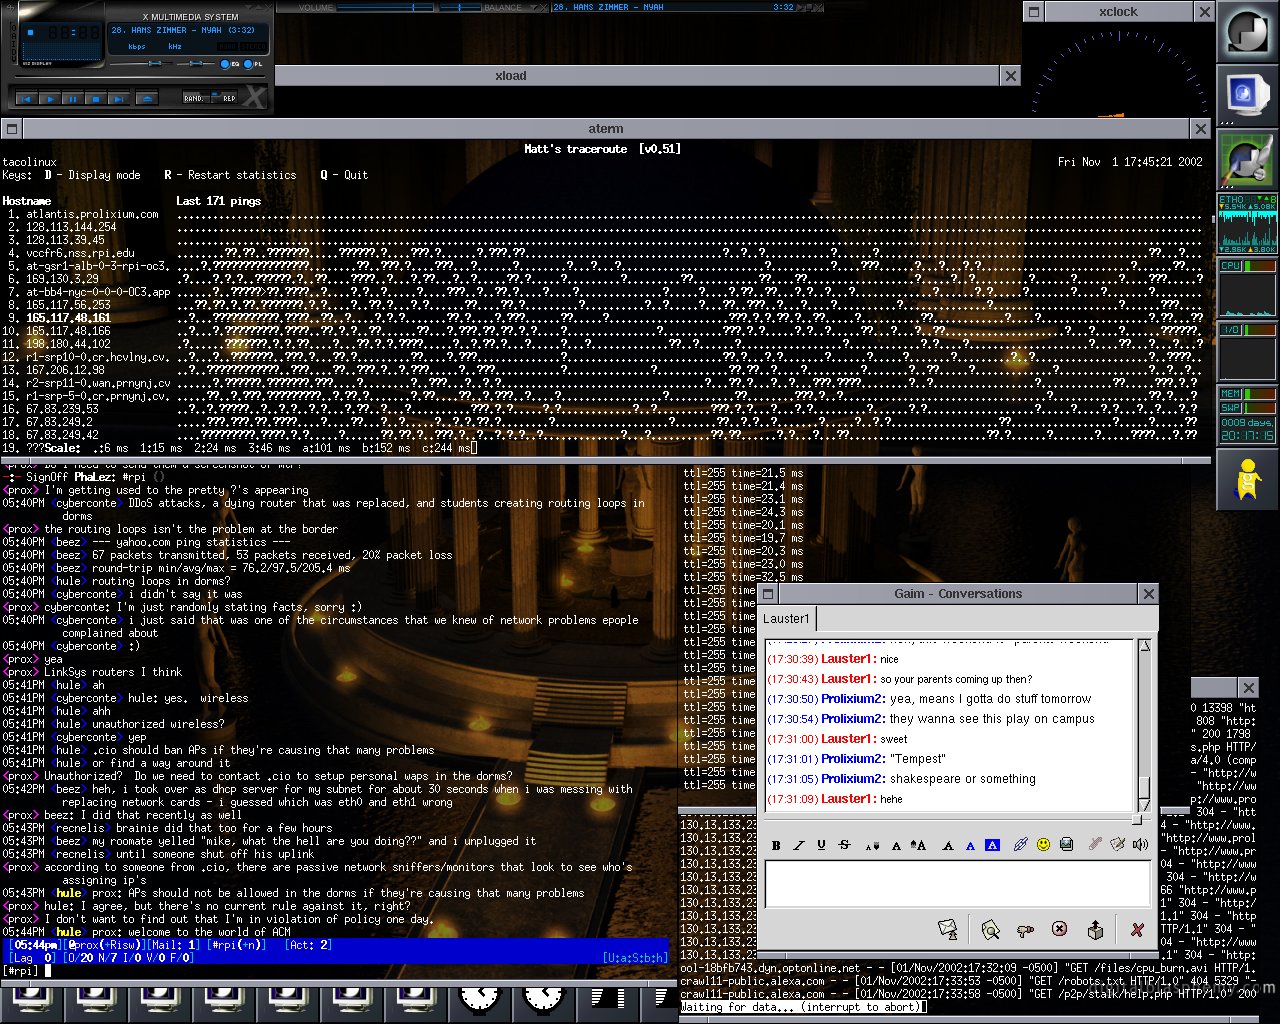This screenshot has width=1280, height=1024.
Task: Select the Lauster1 conversation tab
Action: point(786,618)
